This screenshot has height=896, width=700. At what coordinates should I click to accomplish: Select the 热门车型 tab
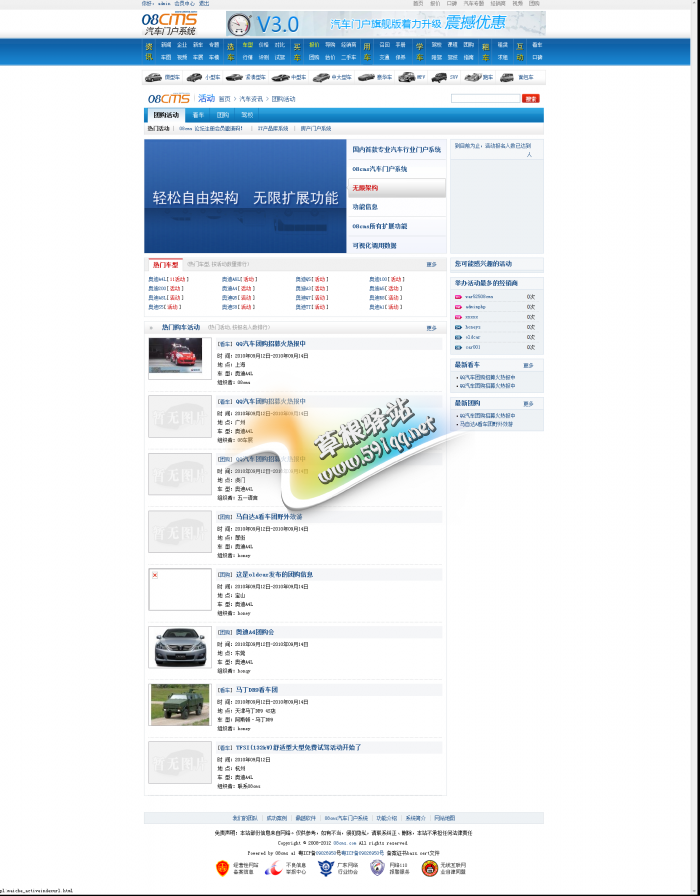pos(166,265)
